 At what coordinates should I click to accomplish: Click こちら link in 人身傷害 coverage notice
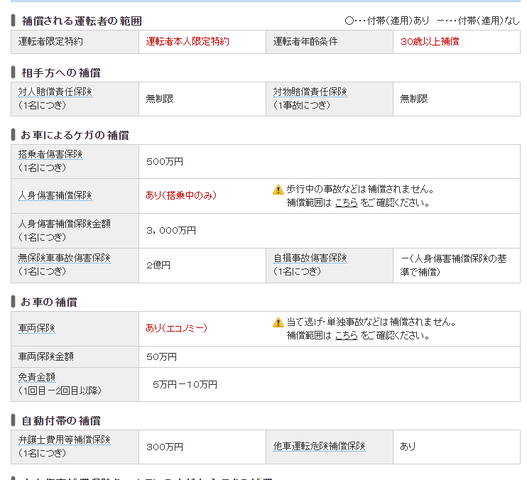pyautogui.click(x=347, y=203)
